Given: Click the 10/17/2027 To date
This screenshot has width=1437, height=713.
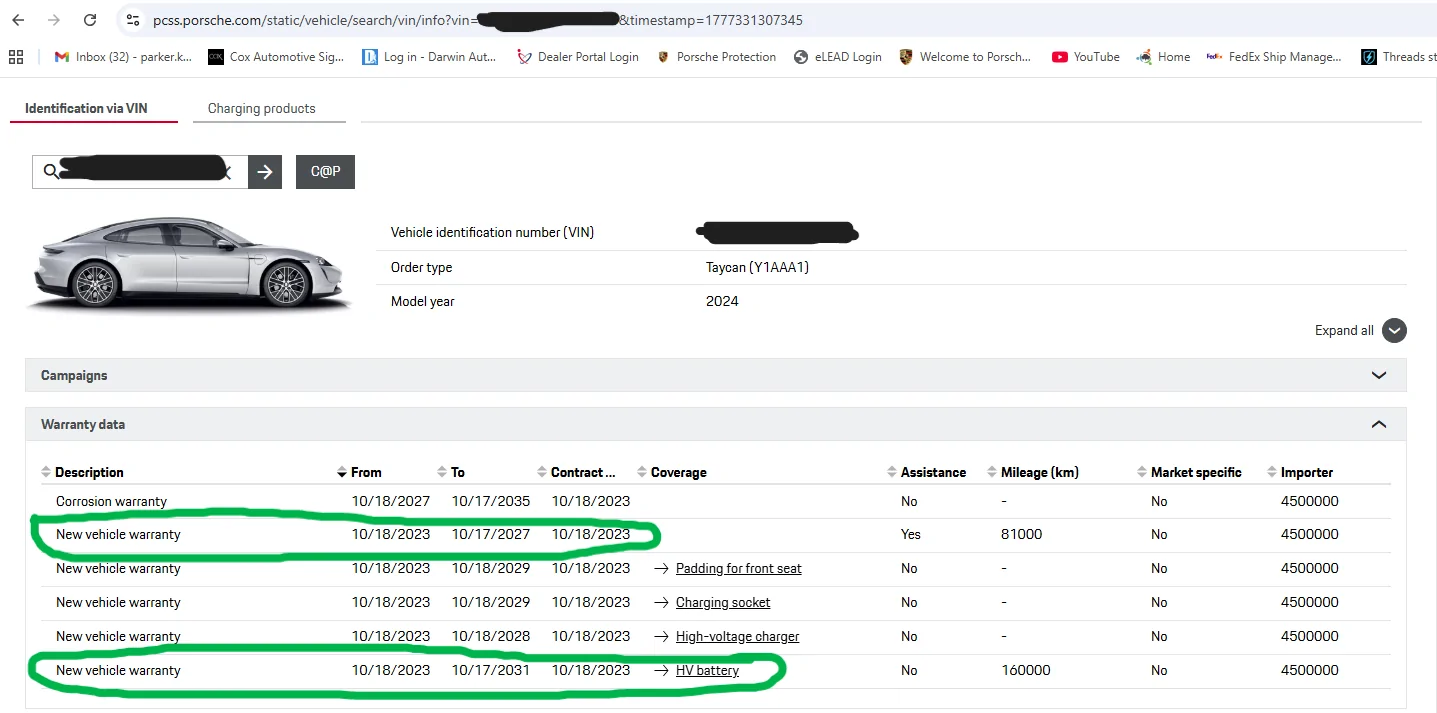Looking at the screenshot, I should coord(491,535).
